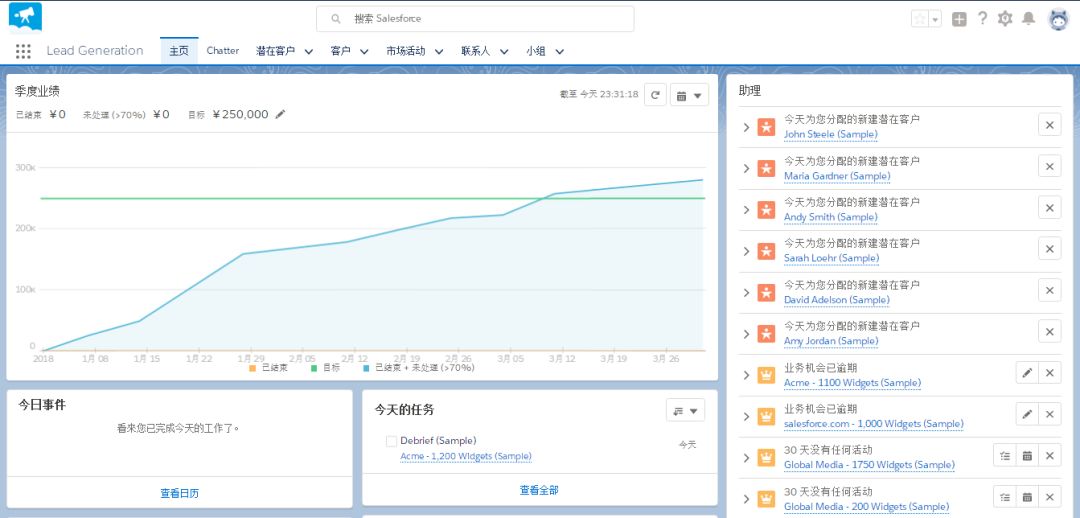Screen dimensions: 1080x518
Task: Refresh the quarterly performance chart
Action: pyautogui.click(x=655, y=95)
